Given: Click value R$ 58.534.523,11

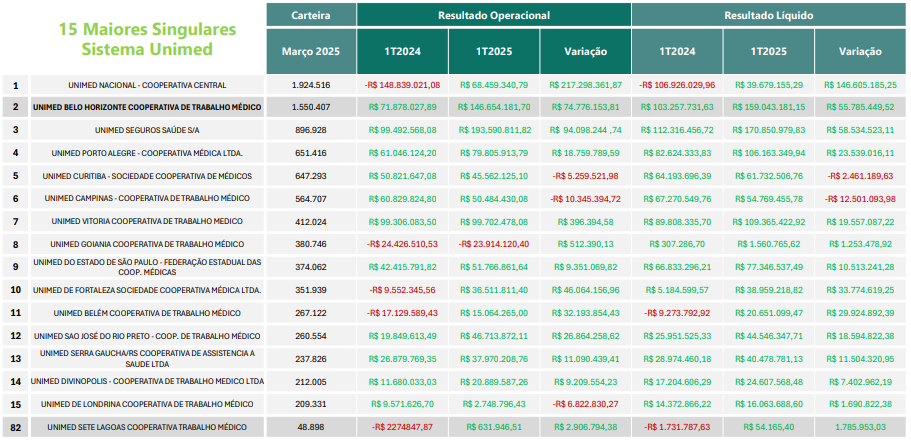Looking at the screenshot, I should tap(859, 130).
